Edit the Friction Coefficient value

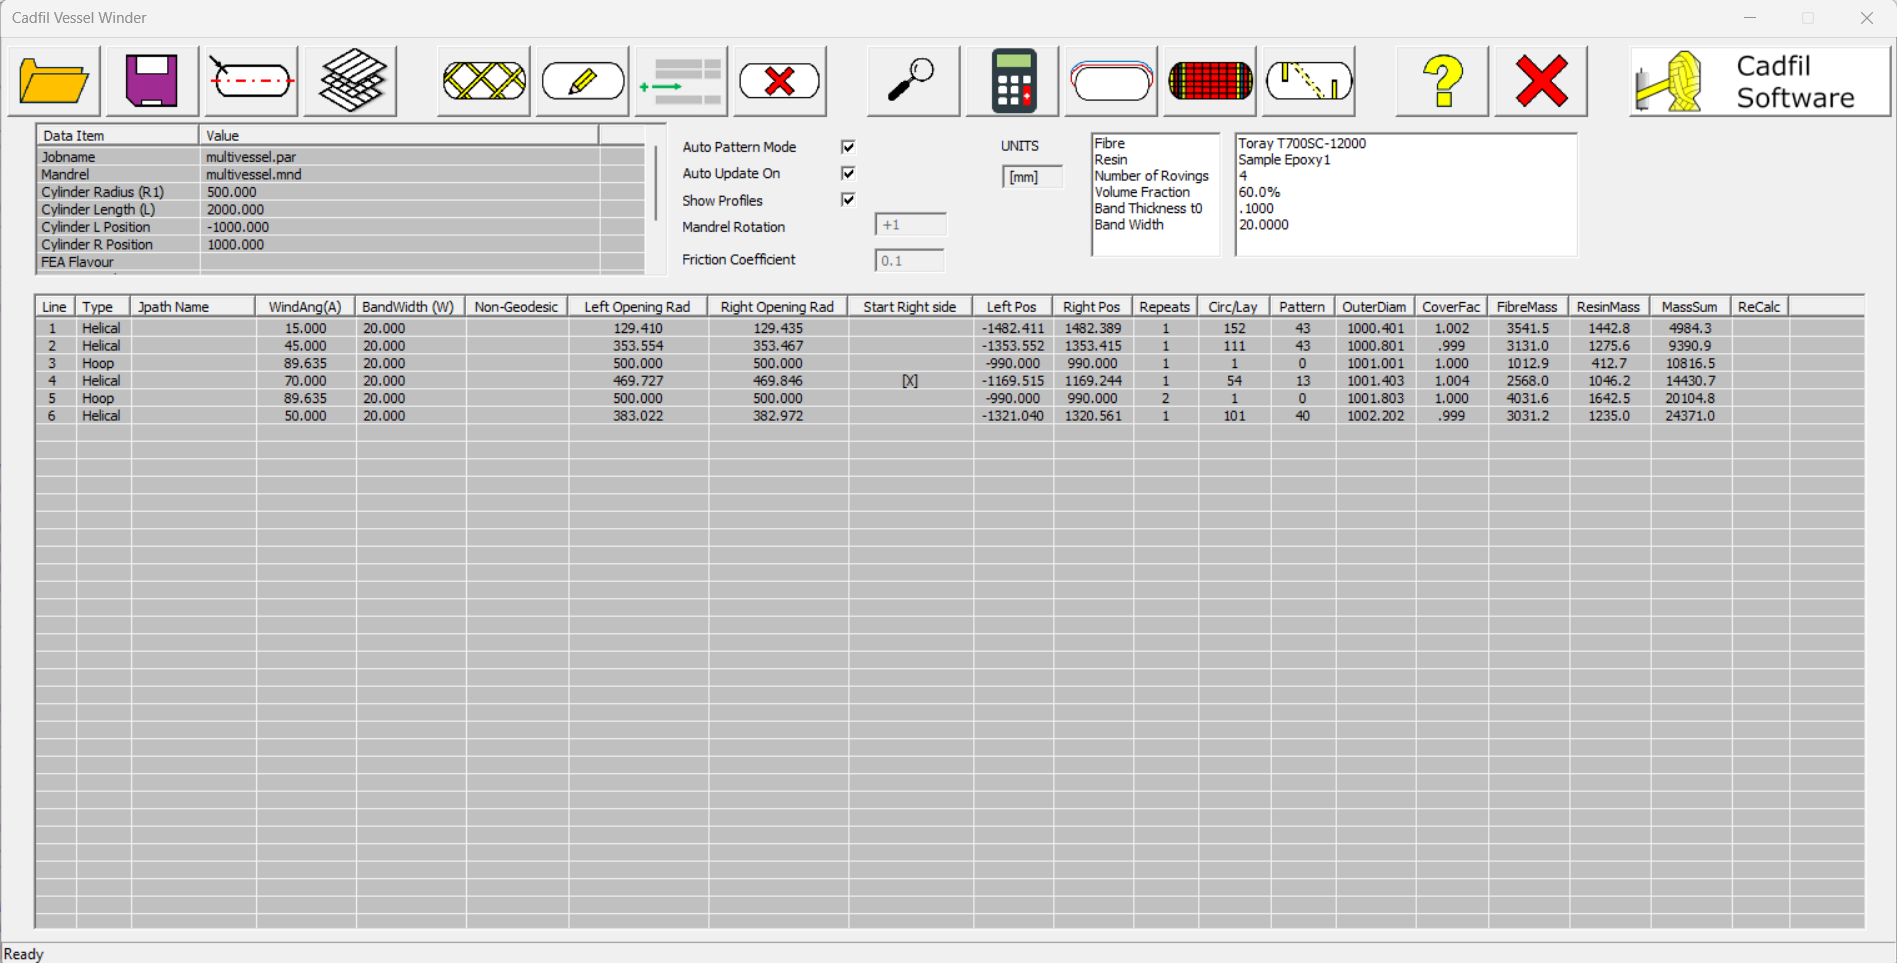[908, 260]
